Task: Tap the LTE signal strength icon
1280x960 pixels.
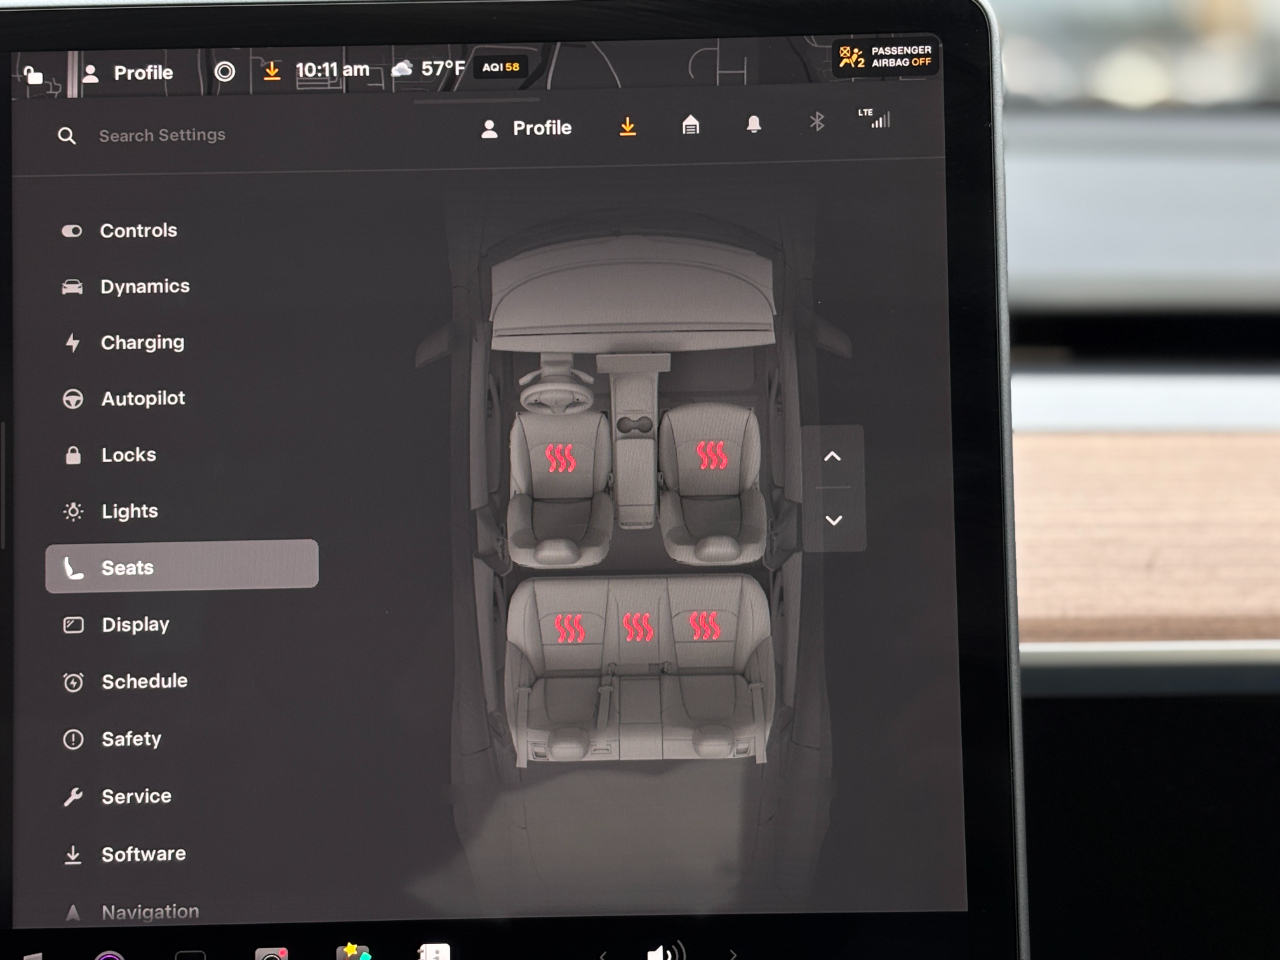Action: pyautogui.click(x=875, y=119)
